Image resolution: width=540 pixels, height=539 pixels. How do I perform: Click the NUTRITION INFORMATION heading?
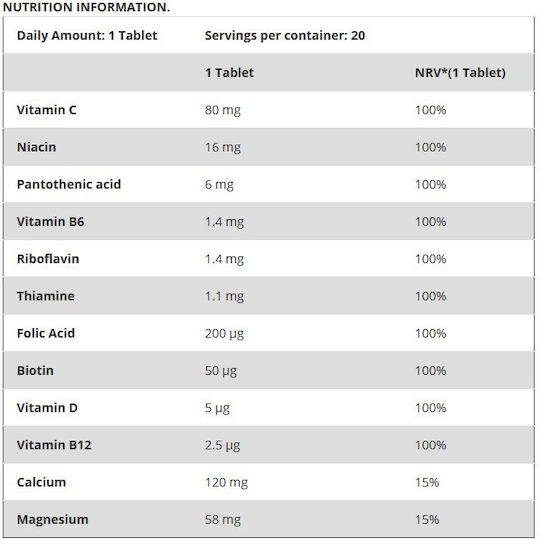tap(86, 7)
